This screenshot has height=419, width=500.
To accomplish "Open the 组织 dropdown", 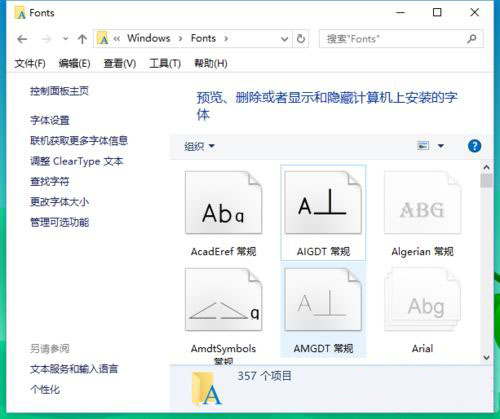I will [x=199, y=146].
